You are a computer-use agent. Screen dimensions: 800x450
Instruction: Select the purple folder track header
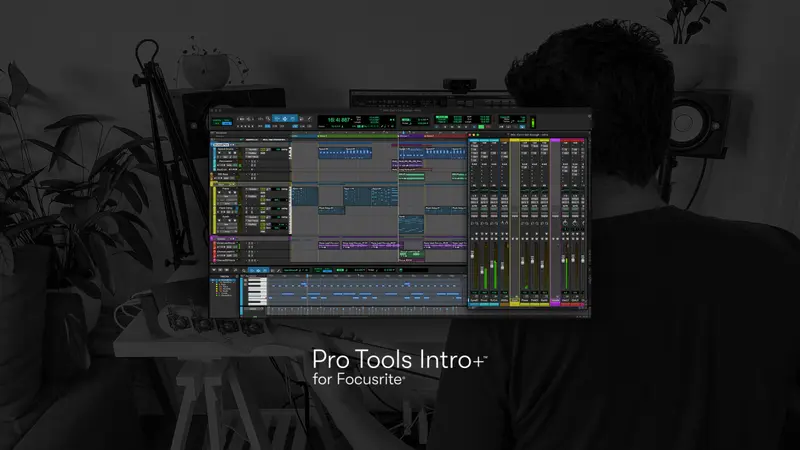[x=251, y=239]
